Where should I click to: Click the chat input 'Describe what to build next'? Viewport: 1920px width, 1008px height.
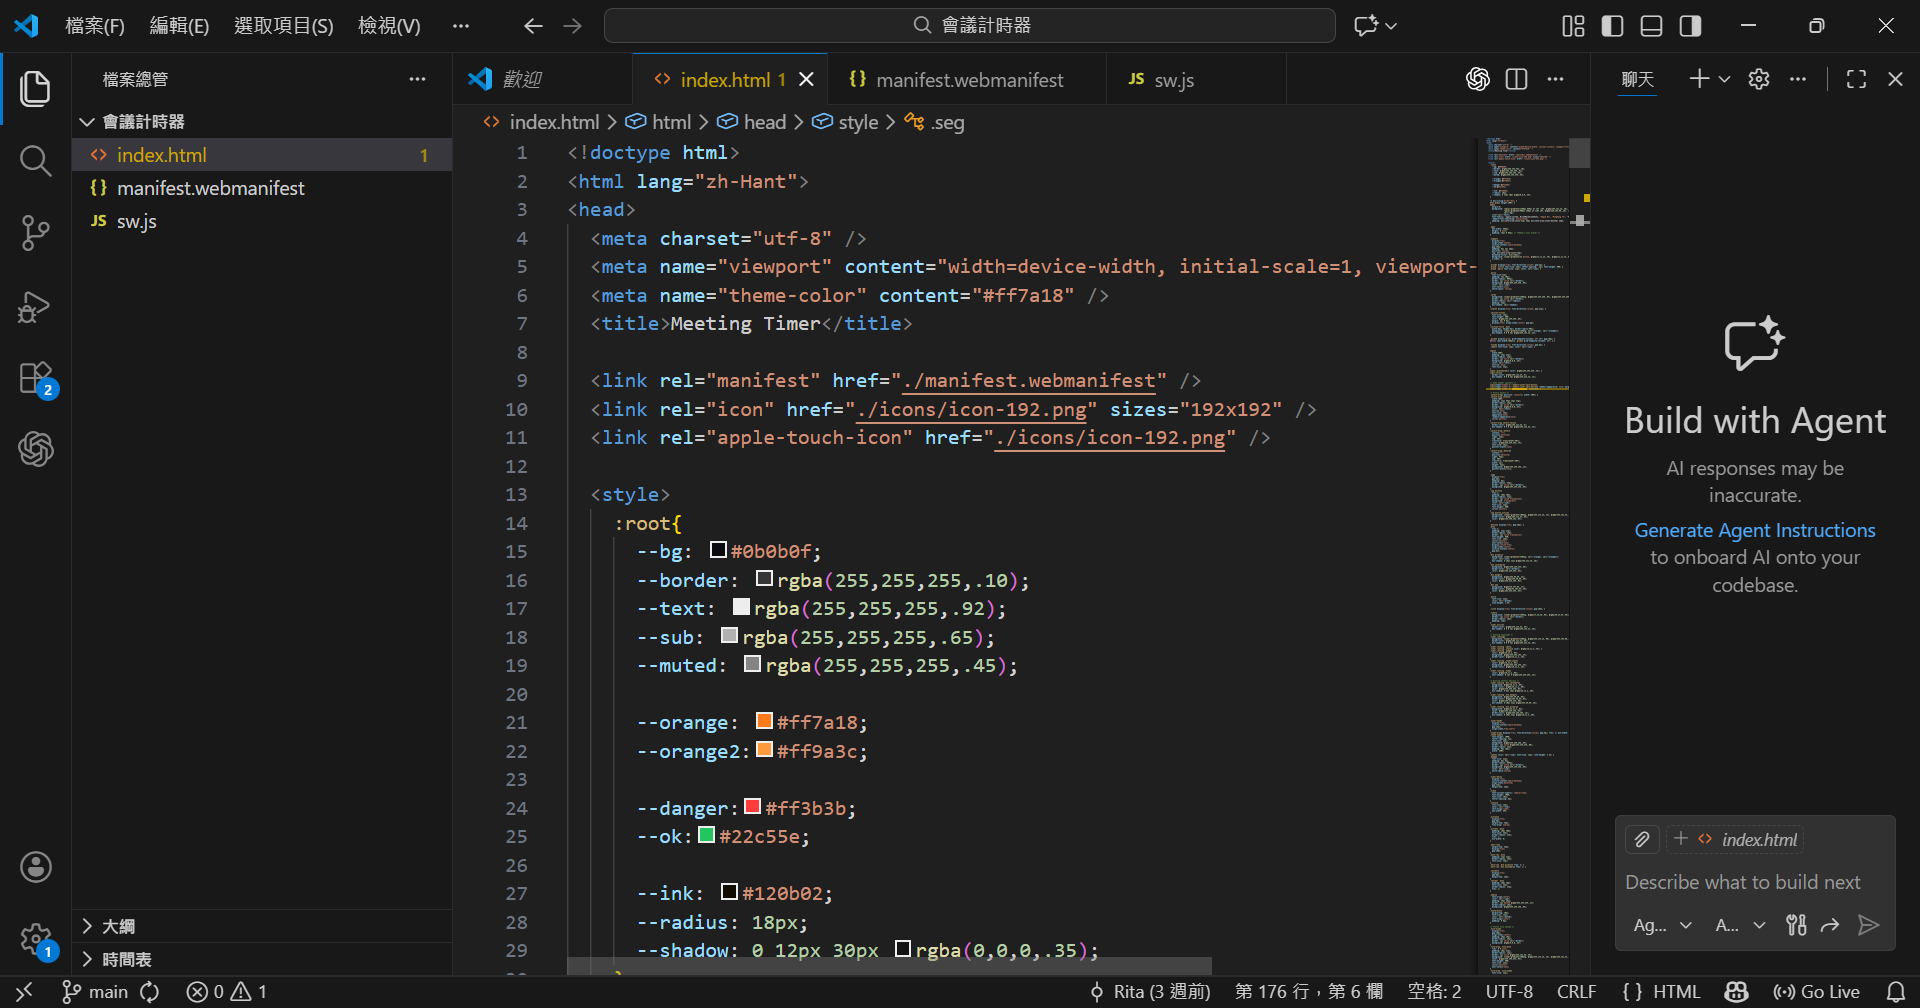[x=1742, y=882]
